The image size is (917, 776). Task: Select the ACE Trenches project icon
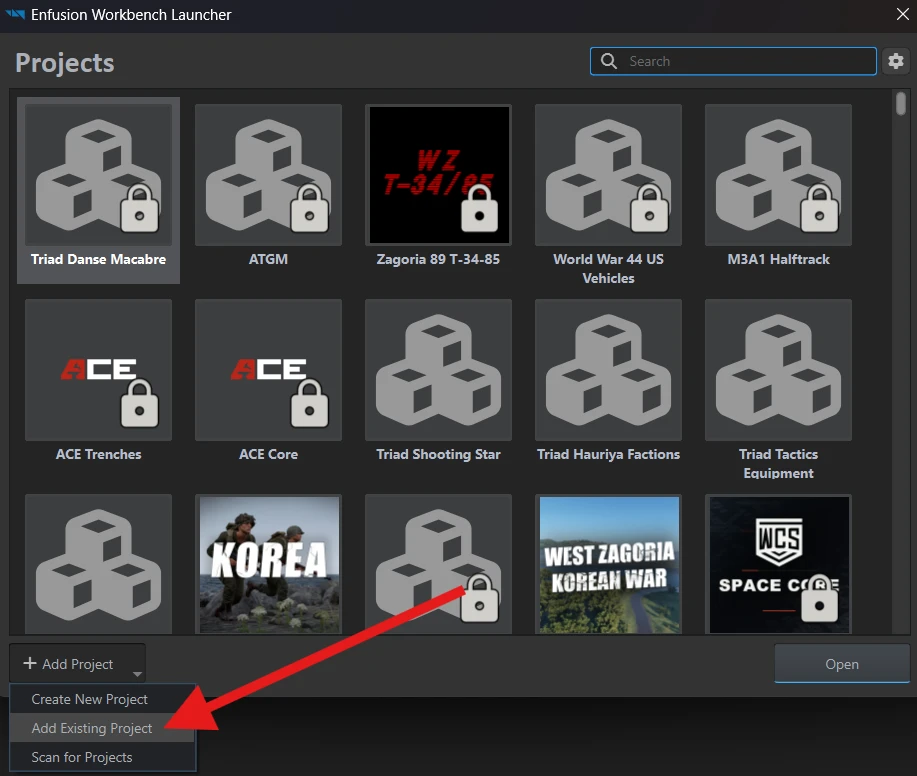pos(98,370)
